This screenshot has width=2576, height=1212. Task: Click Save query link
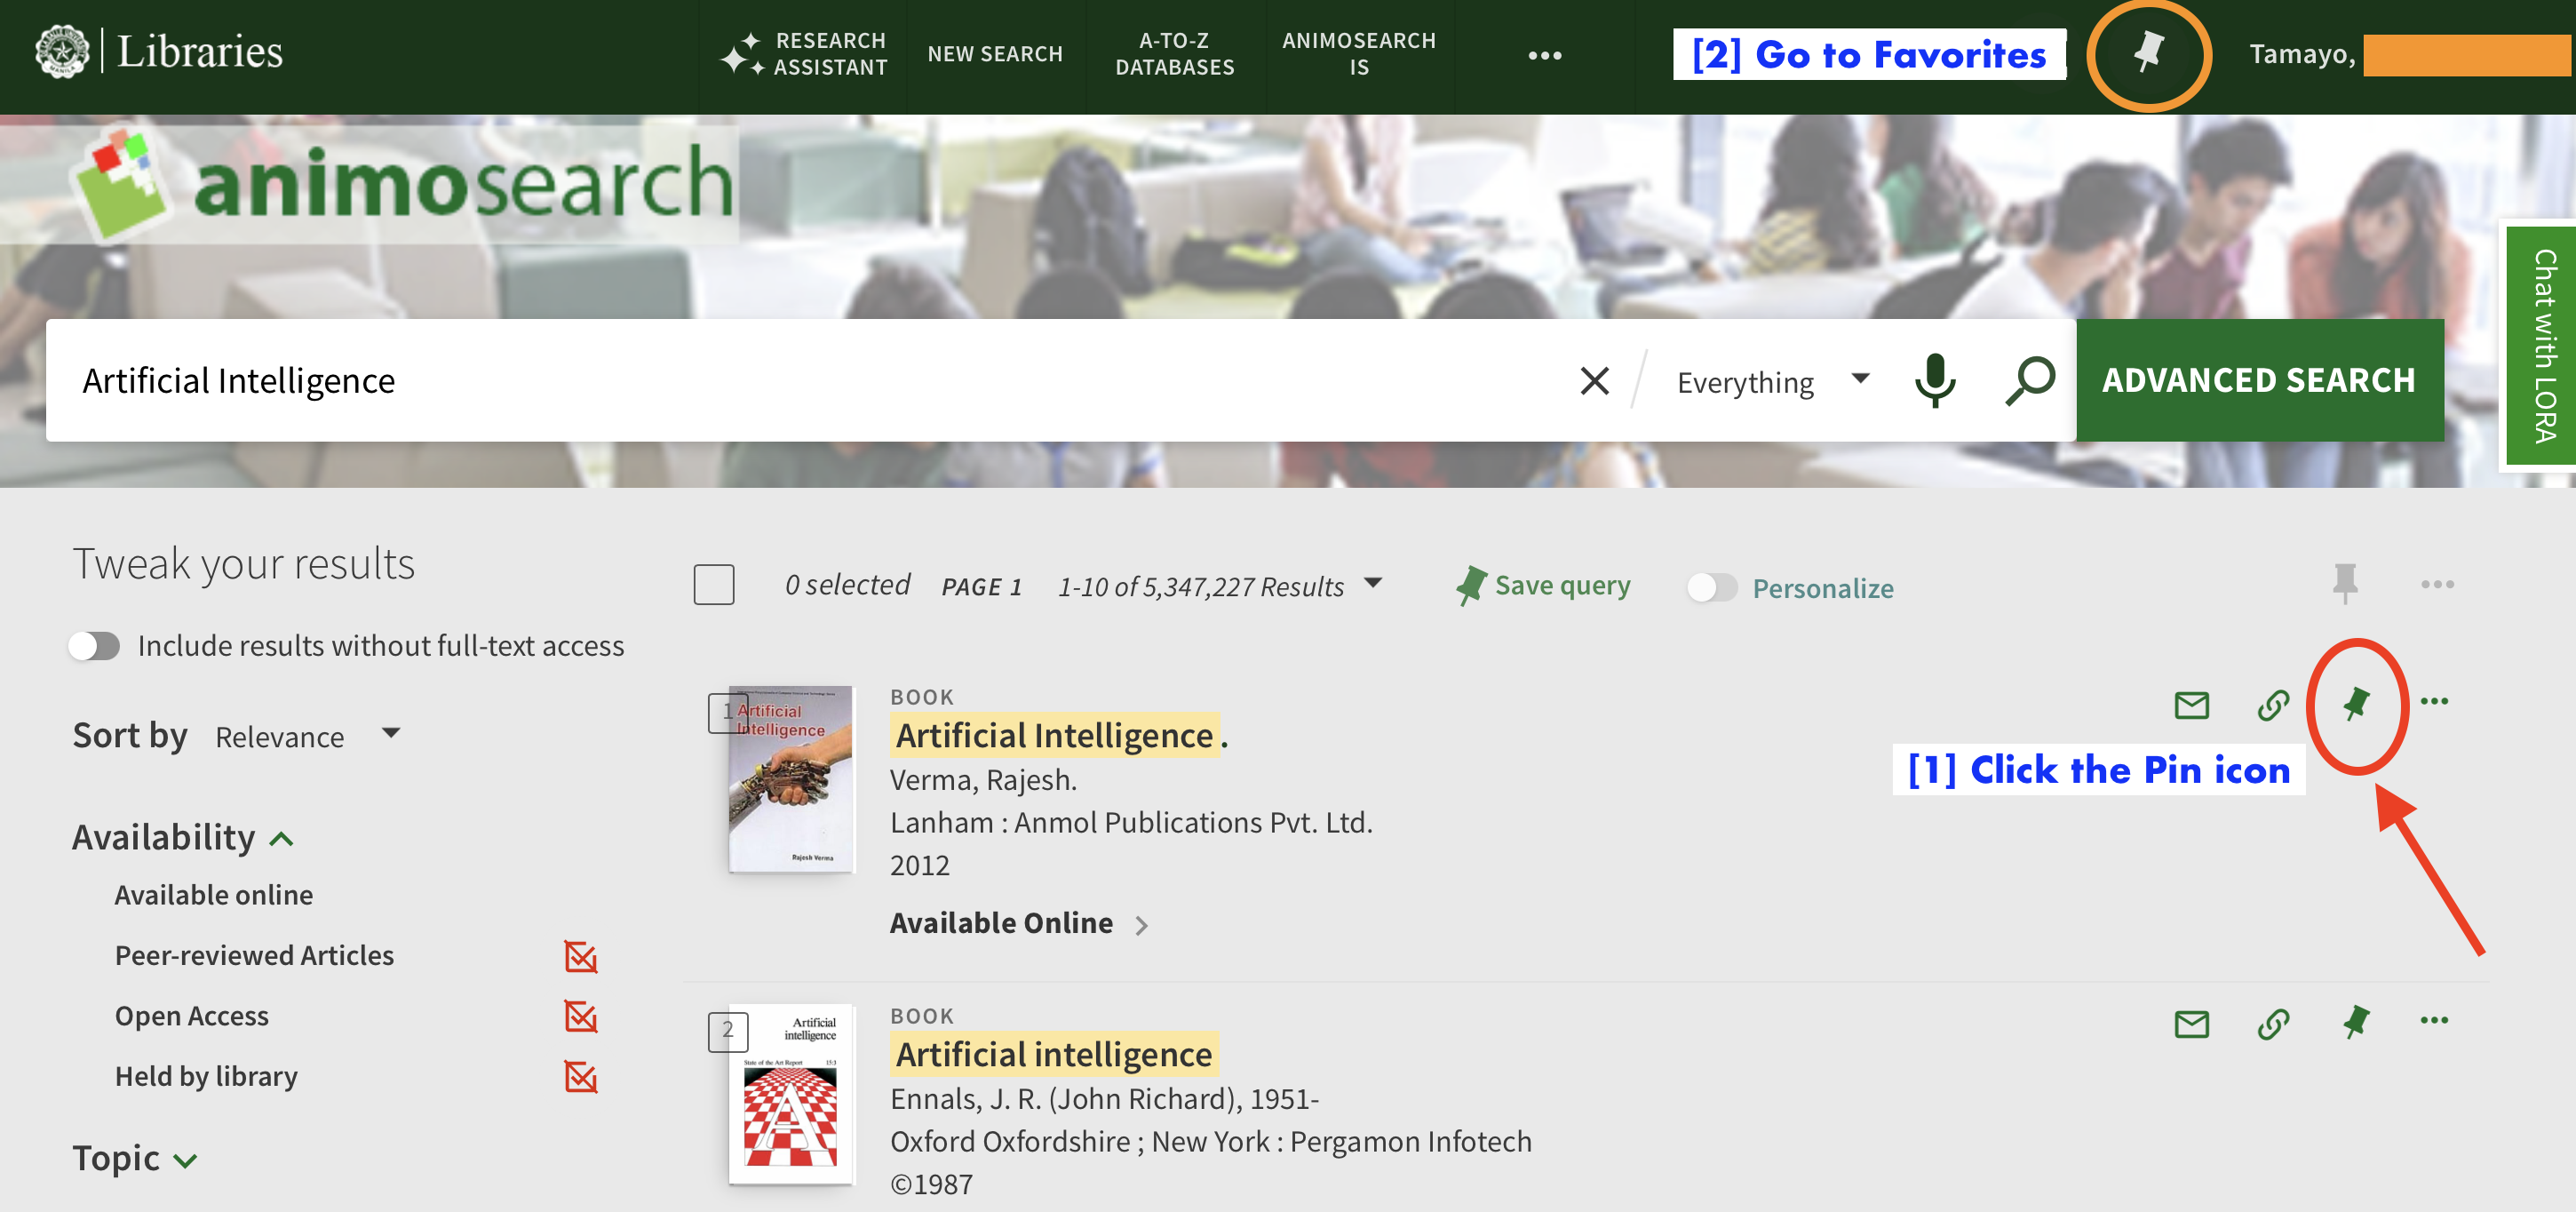pyautogui.click(x=1544, y=586)
